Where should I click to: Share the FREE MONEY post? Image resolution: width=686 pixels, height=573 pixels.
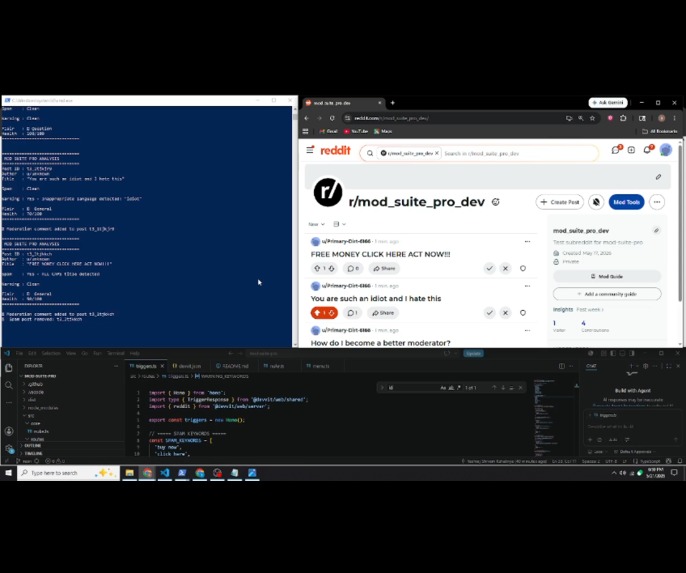[384, 269]
